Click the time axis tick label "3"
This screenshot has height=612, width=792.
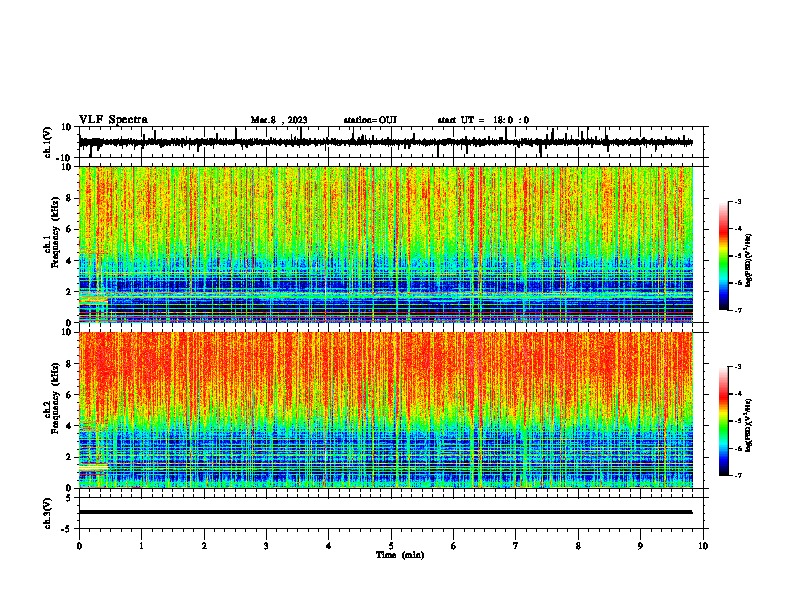click(x=266, y=546)
